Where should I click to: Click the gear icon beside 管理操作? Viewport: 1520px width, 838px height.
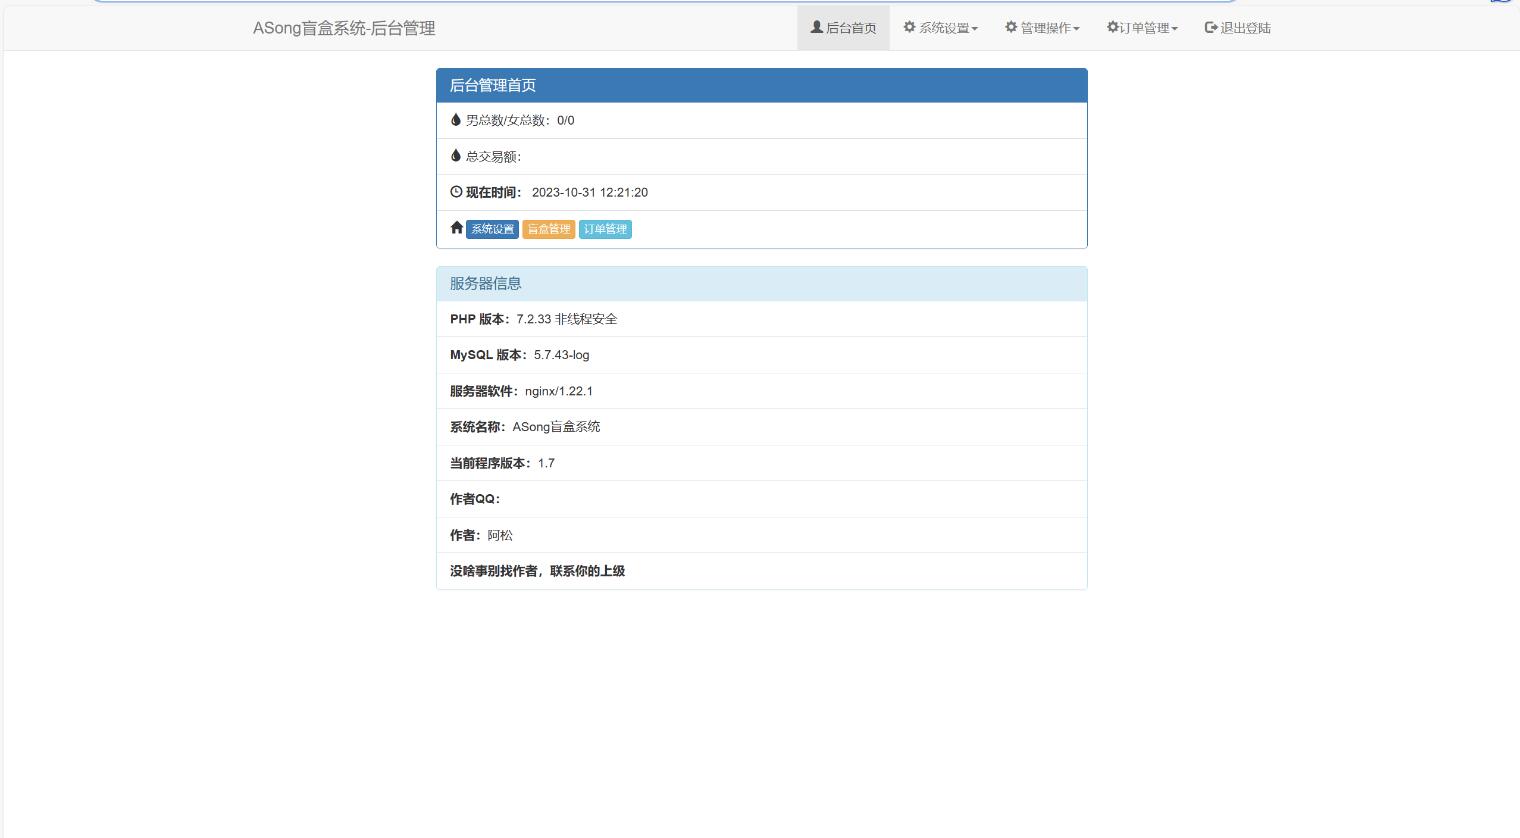coord(1011,27)
